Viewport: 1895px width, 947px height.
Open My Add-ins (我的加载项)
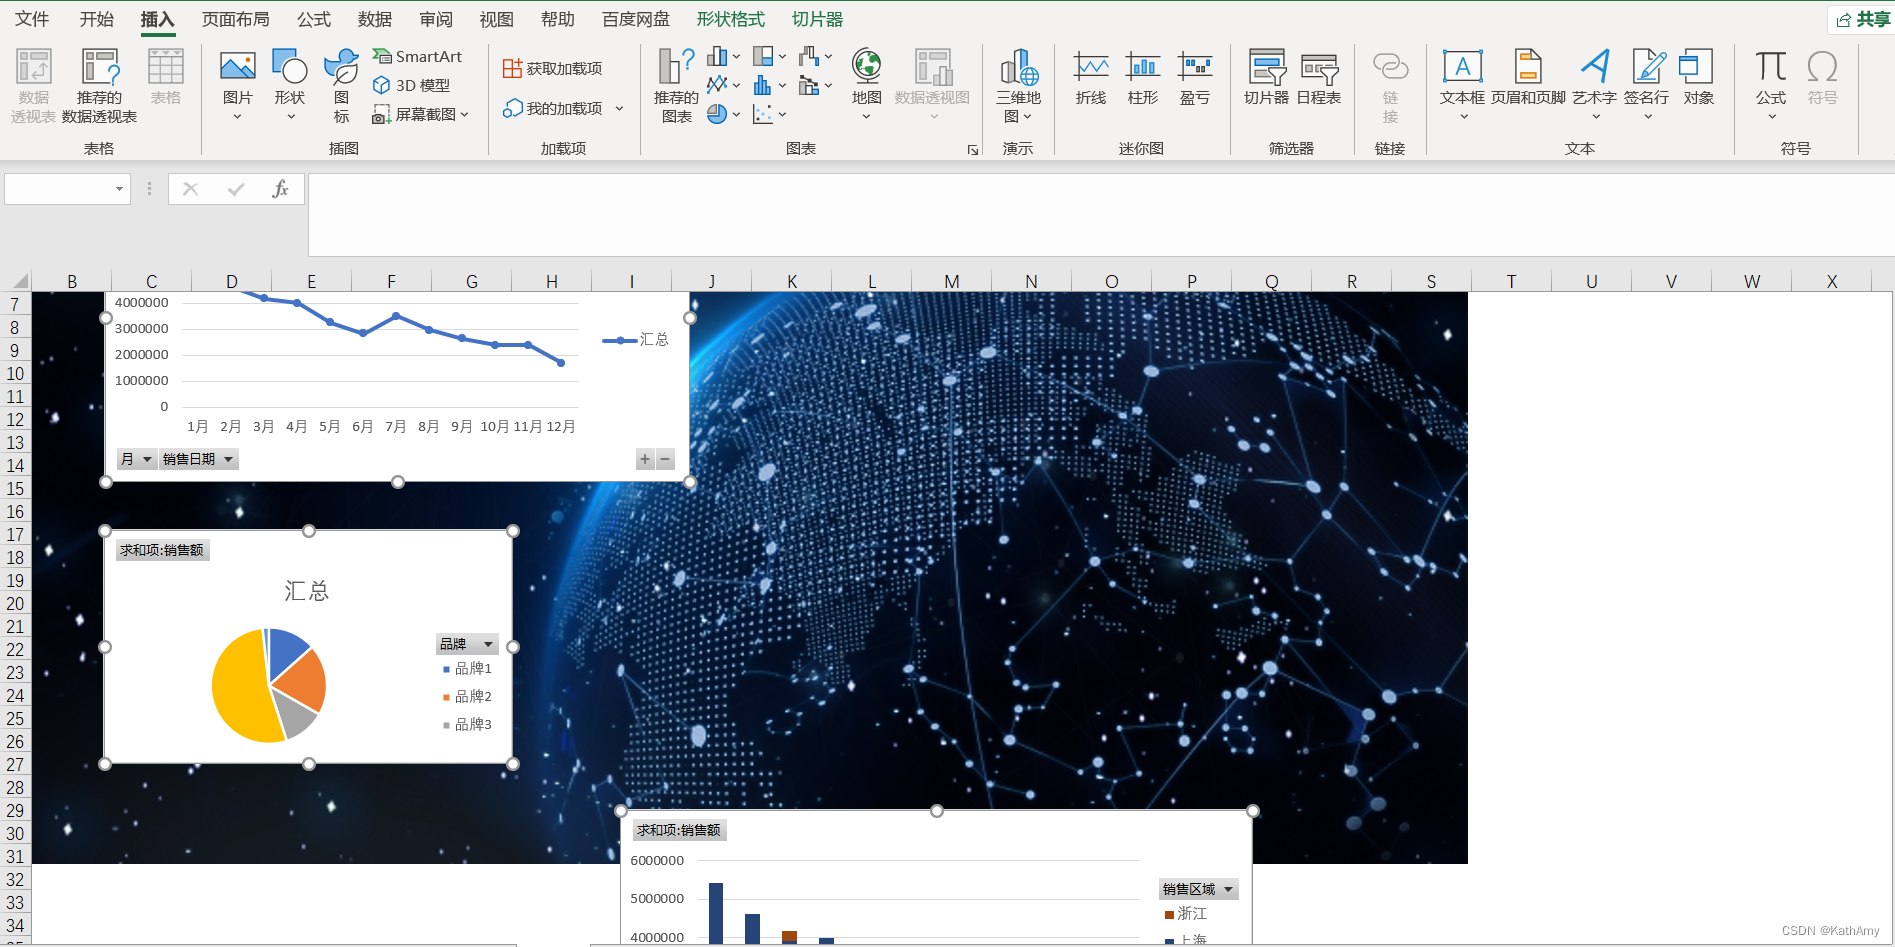pos(563,108)
